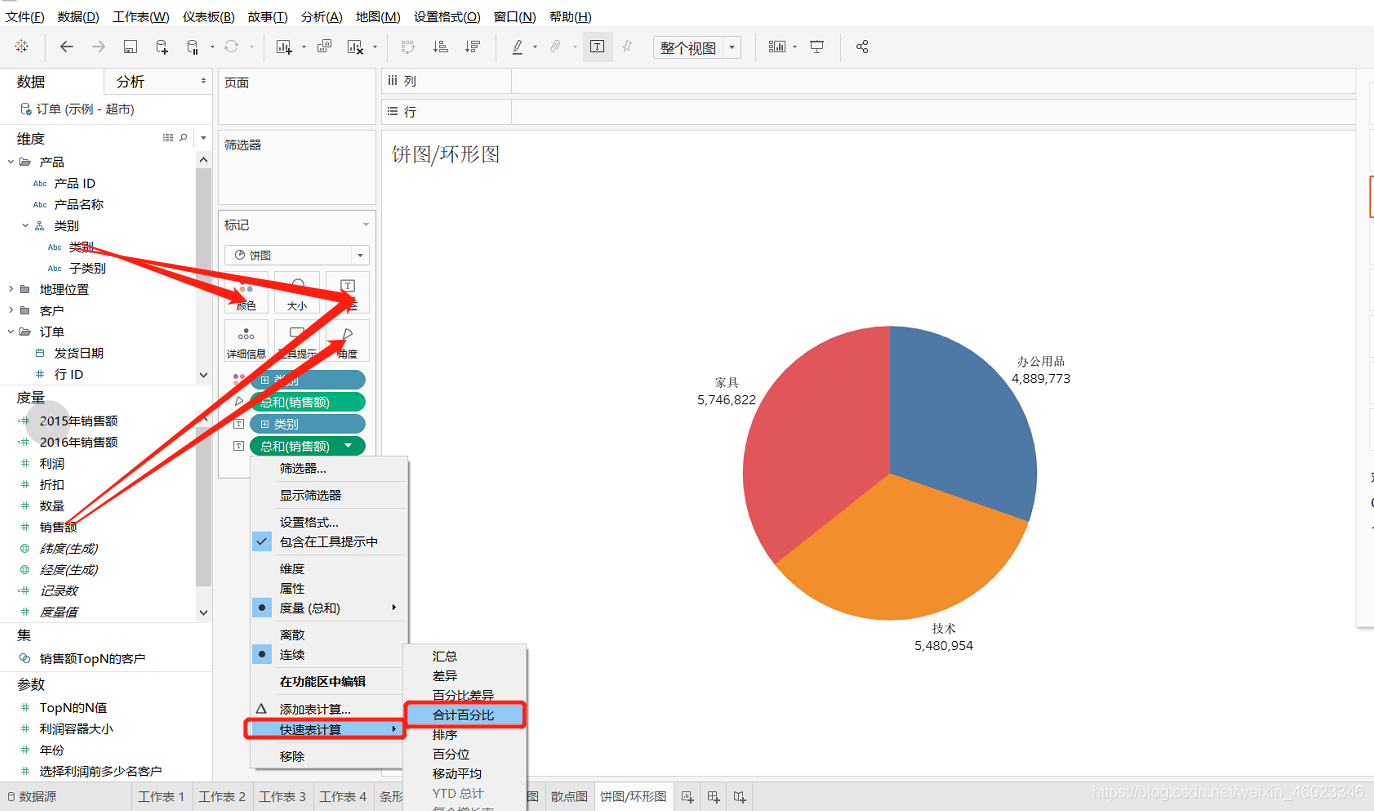The height and width of the screenshot is (811, 1374).
Task: Click the Detail button in the Marks card
Action: (246, 340)
